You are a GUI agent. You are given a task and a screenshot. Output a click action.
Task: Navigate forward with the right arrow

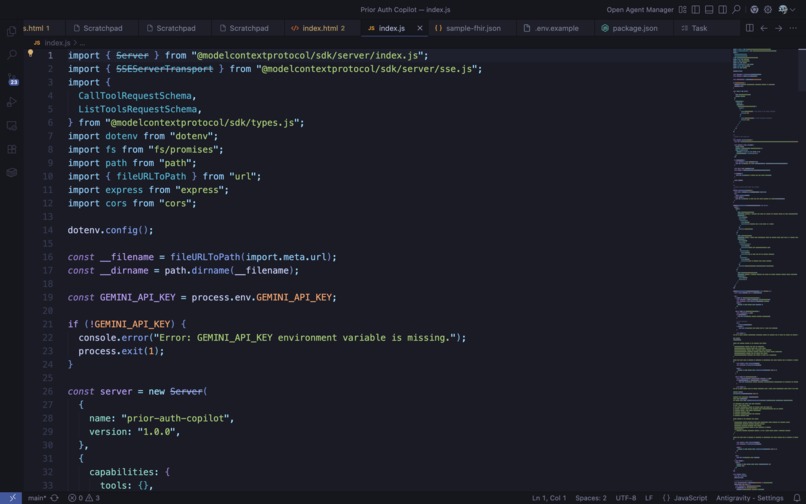[x=778, y=28]
